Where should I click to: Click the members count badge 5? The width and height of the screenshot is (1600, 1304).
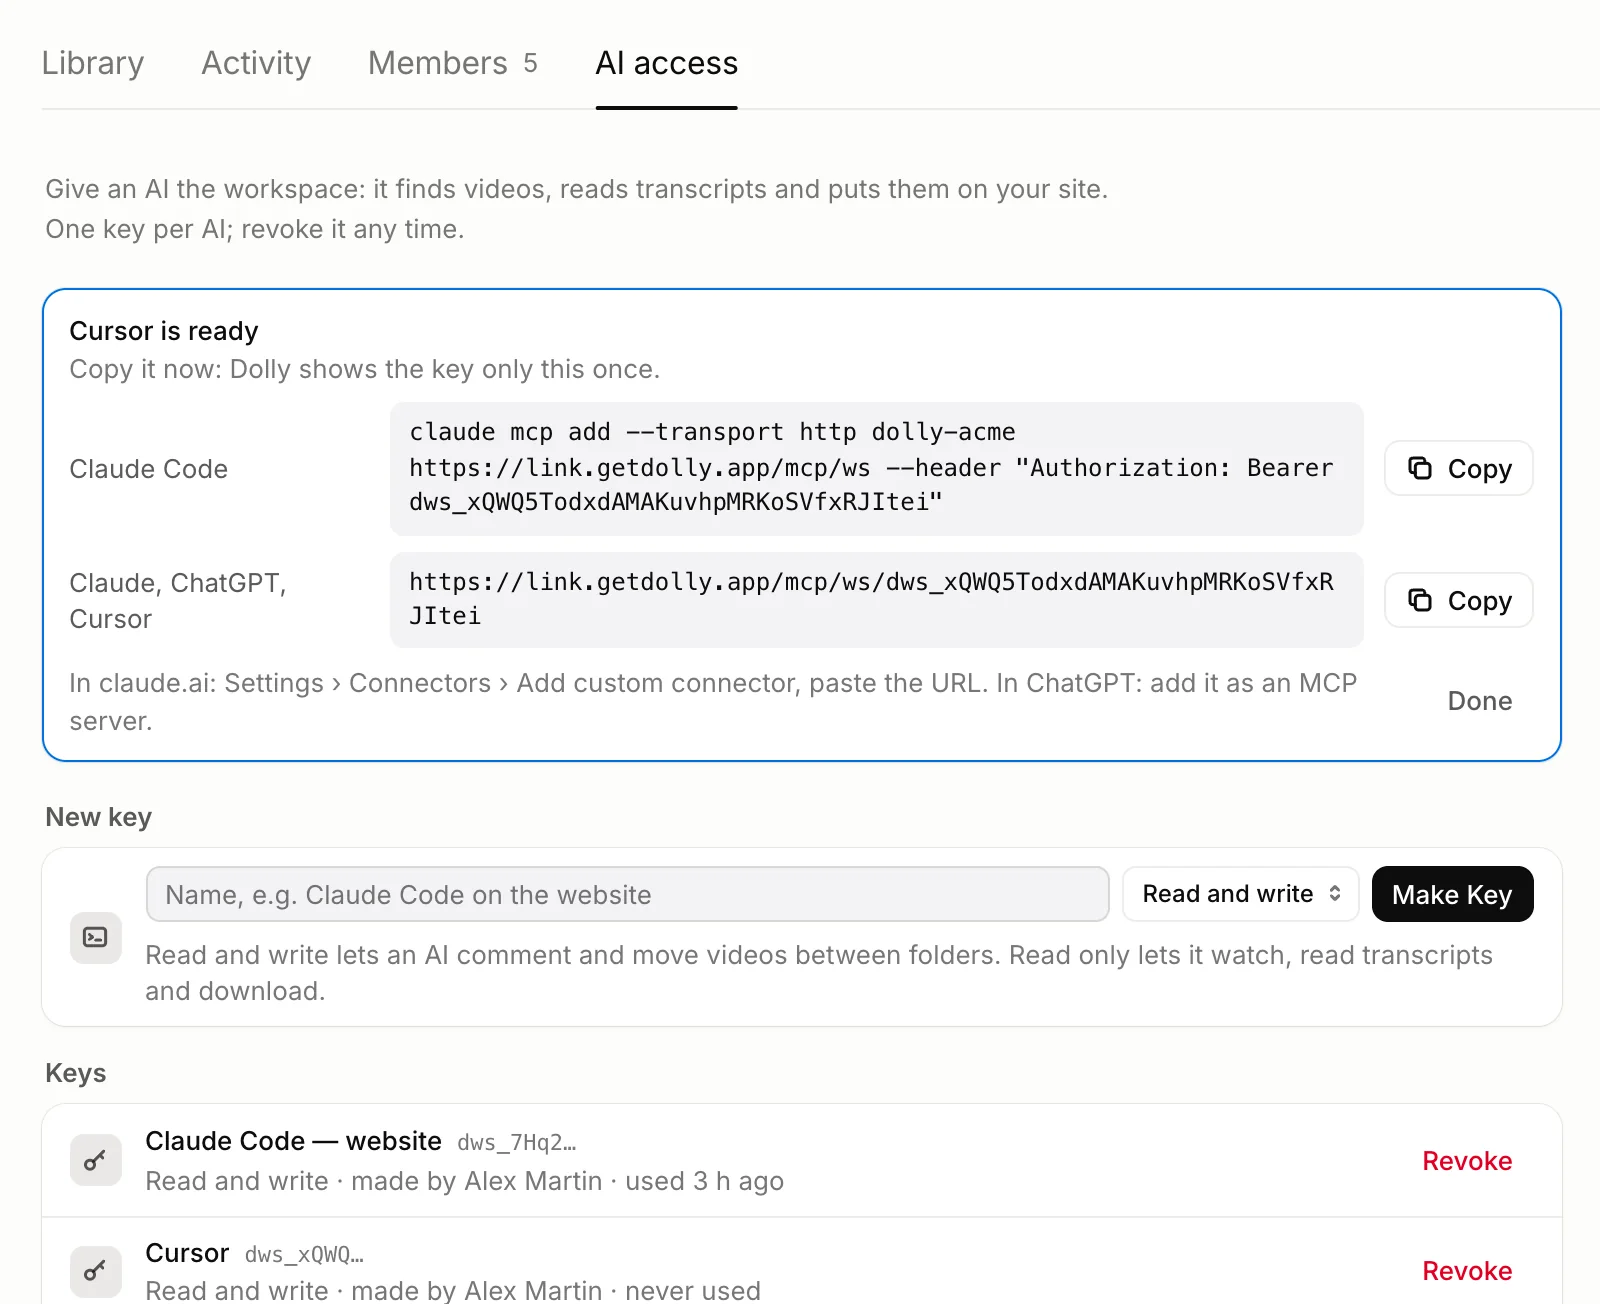pyautogui.click(x=530, y=63)
